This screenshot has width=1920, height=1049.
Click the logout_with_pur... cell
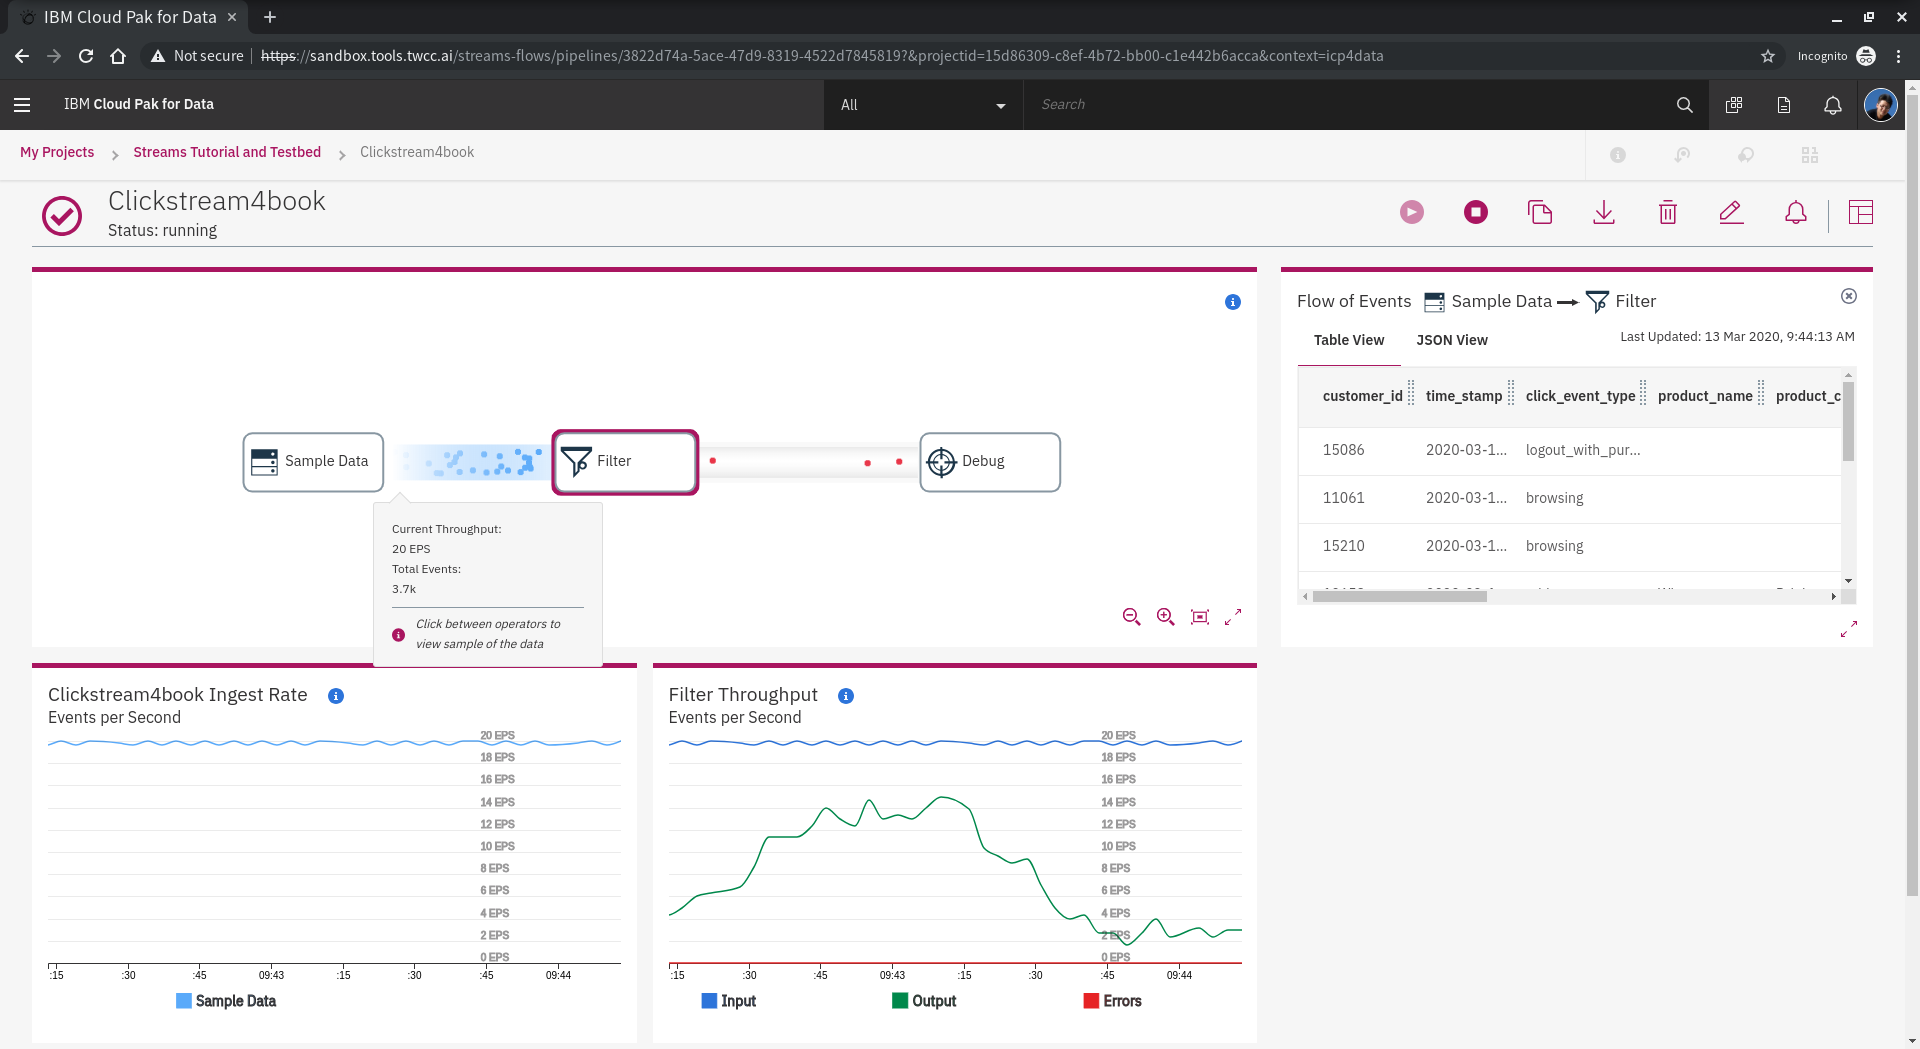tap(1582, 450)
